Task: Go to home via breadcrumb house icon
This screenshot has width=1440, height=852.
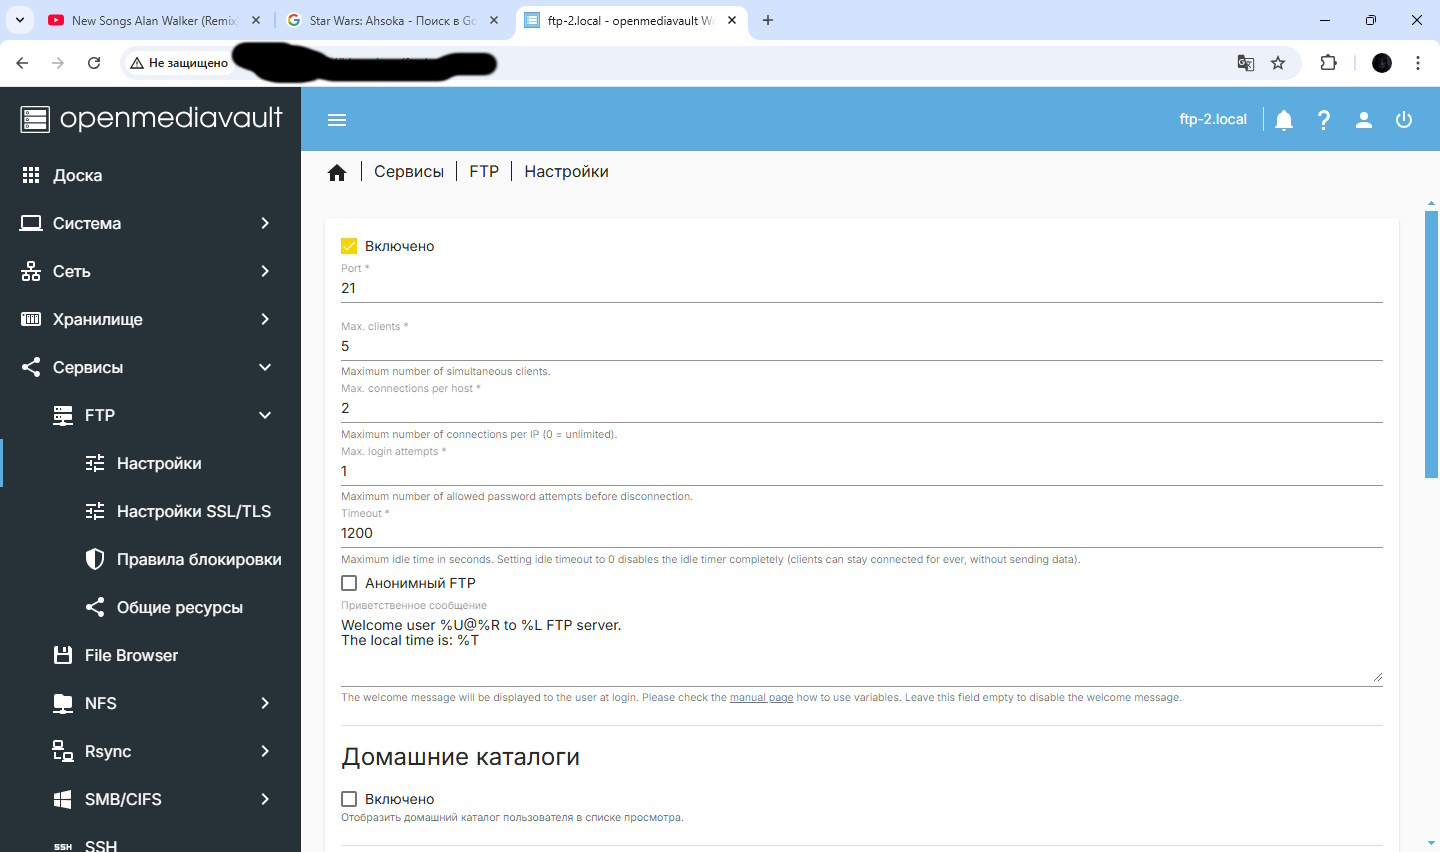Action: coord(337,173)
